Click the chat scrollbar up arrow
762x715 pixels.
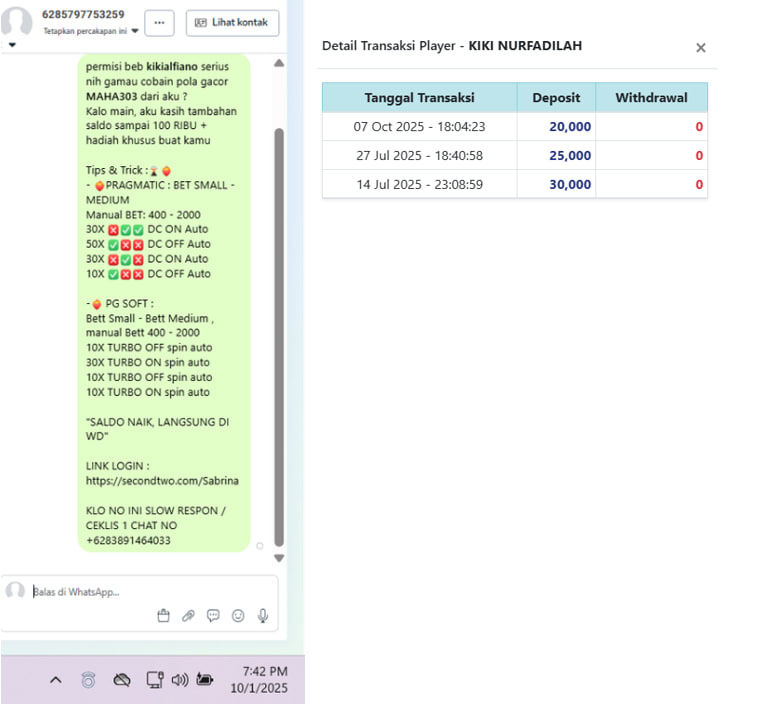tap(279, 63)
